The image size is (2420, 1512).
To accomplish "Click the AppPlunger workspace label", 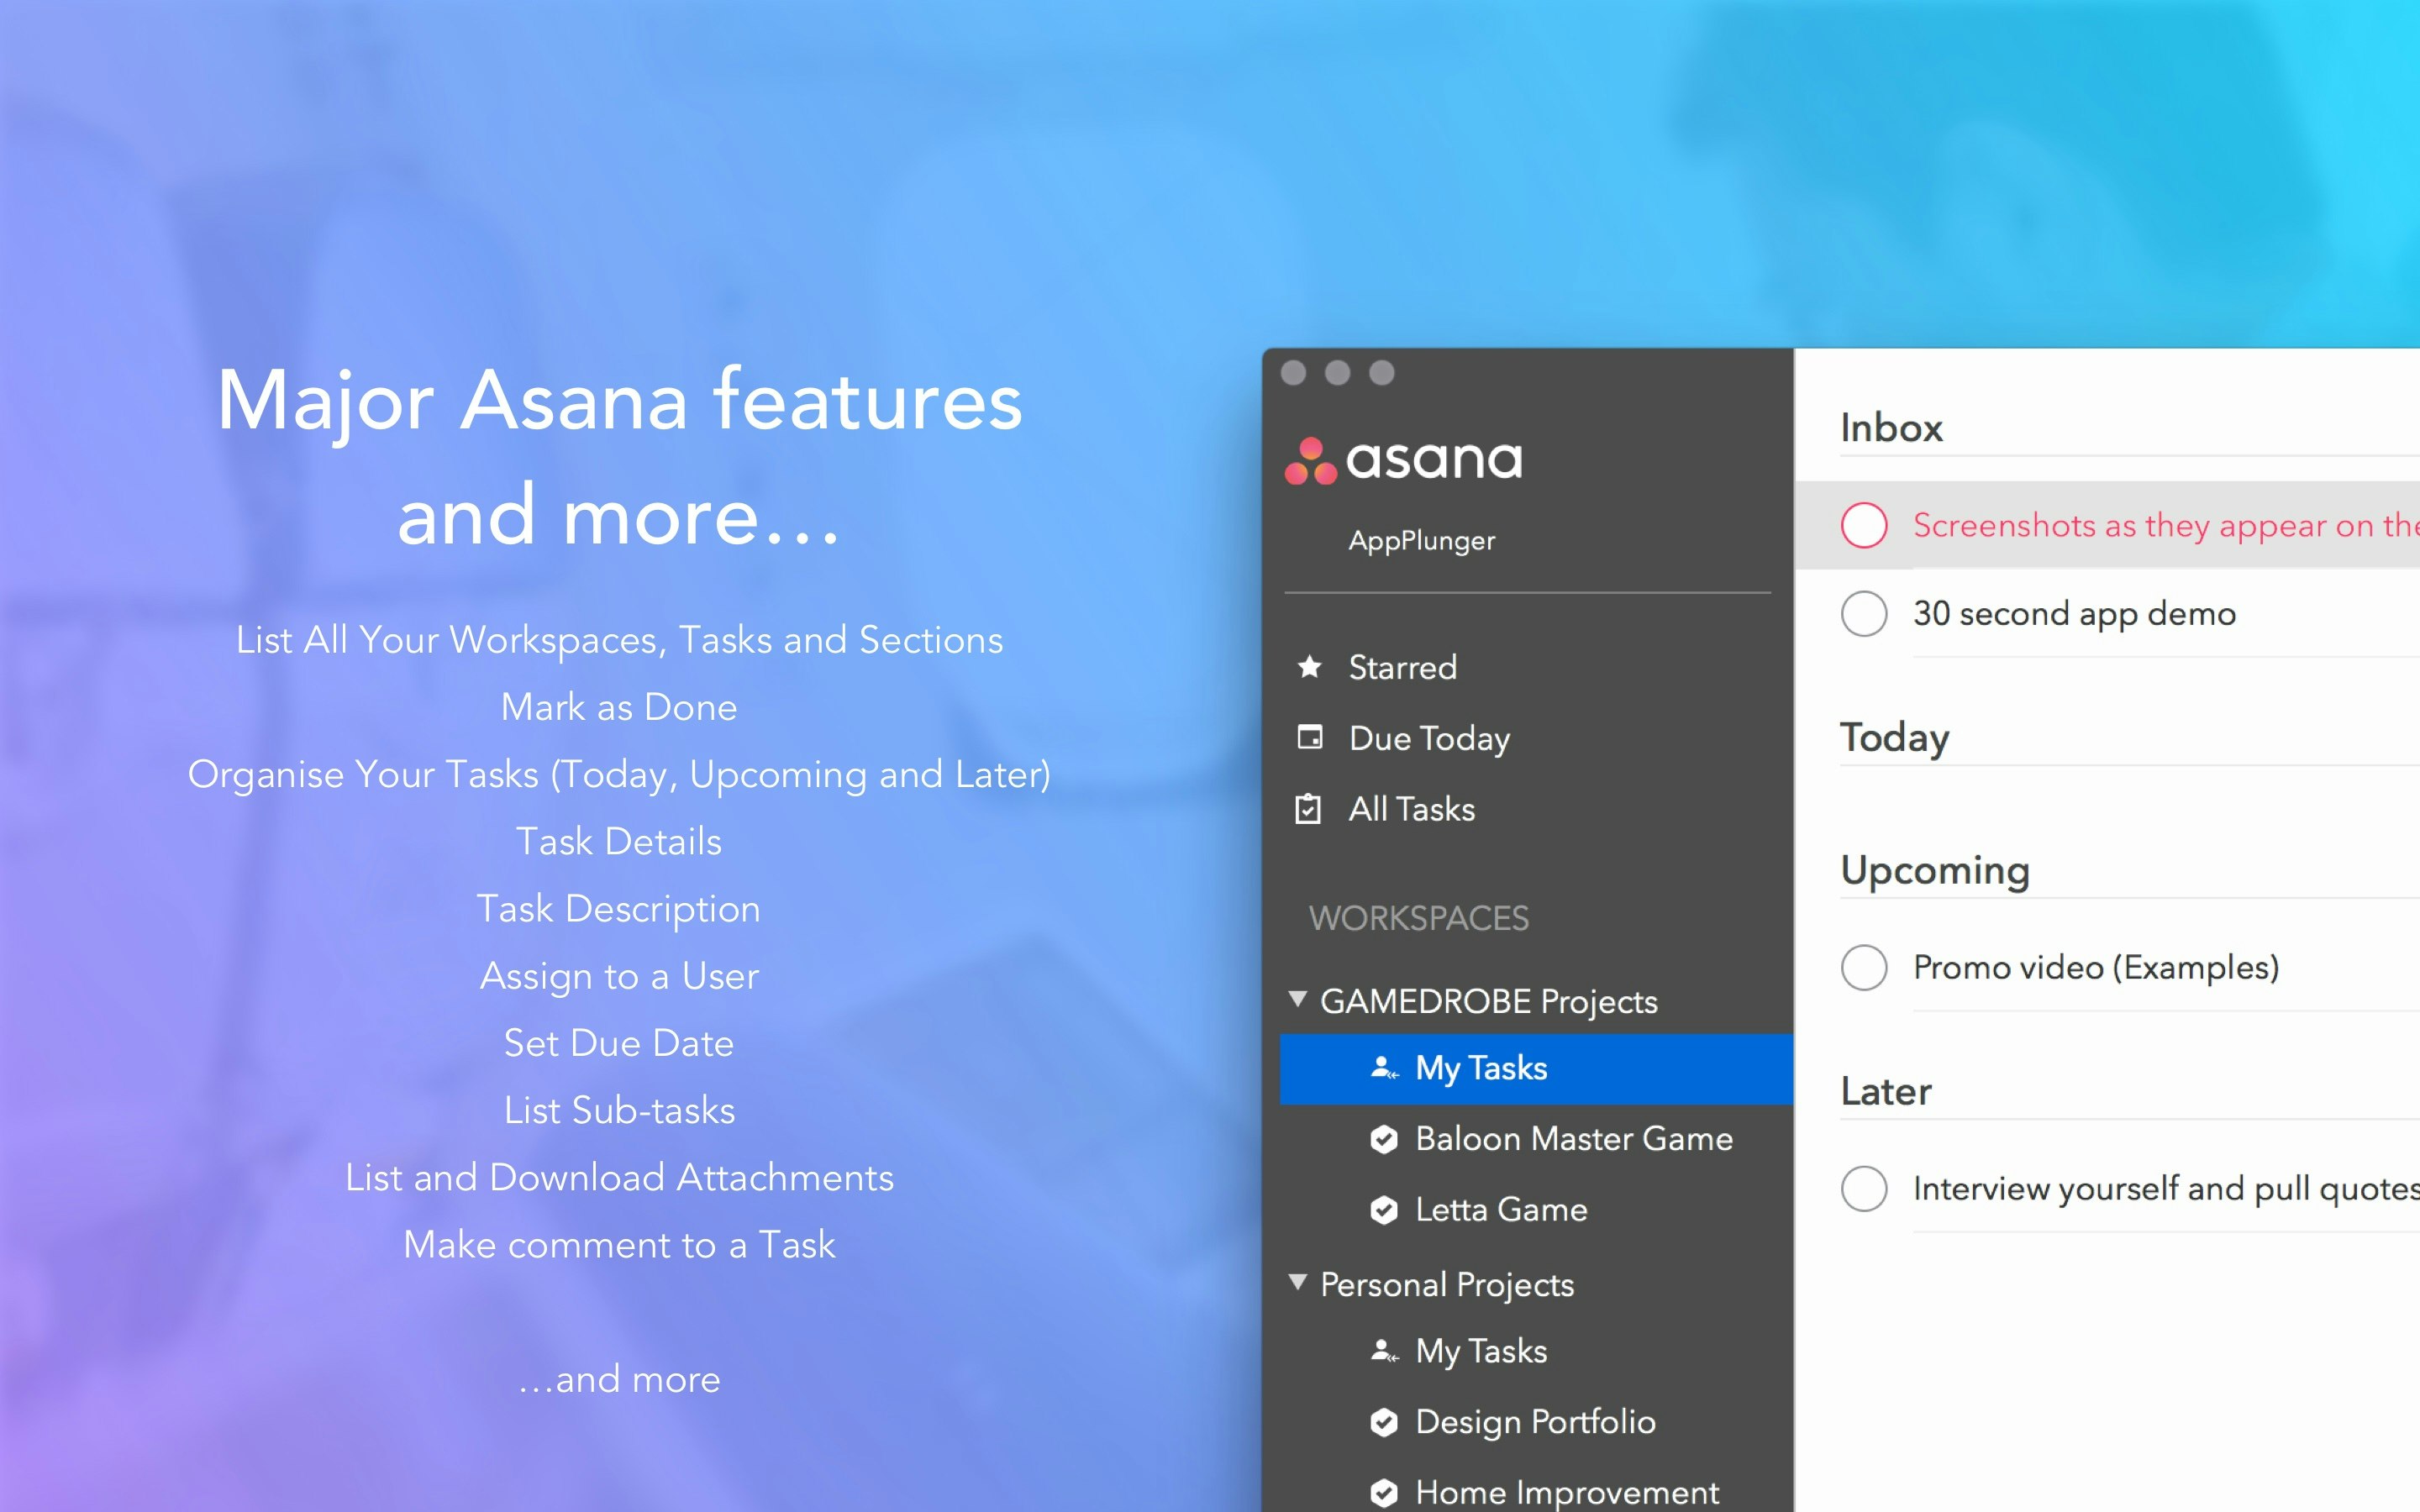I will click(x=1421, y=541).
